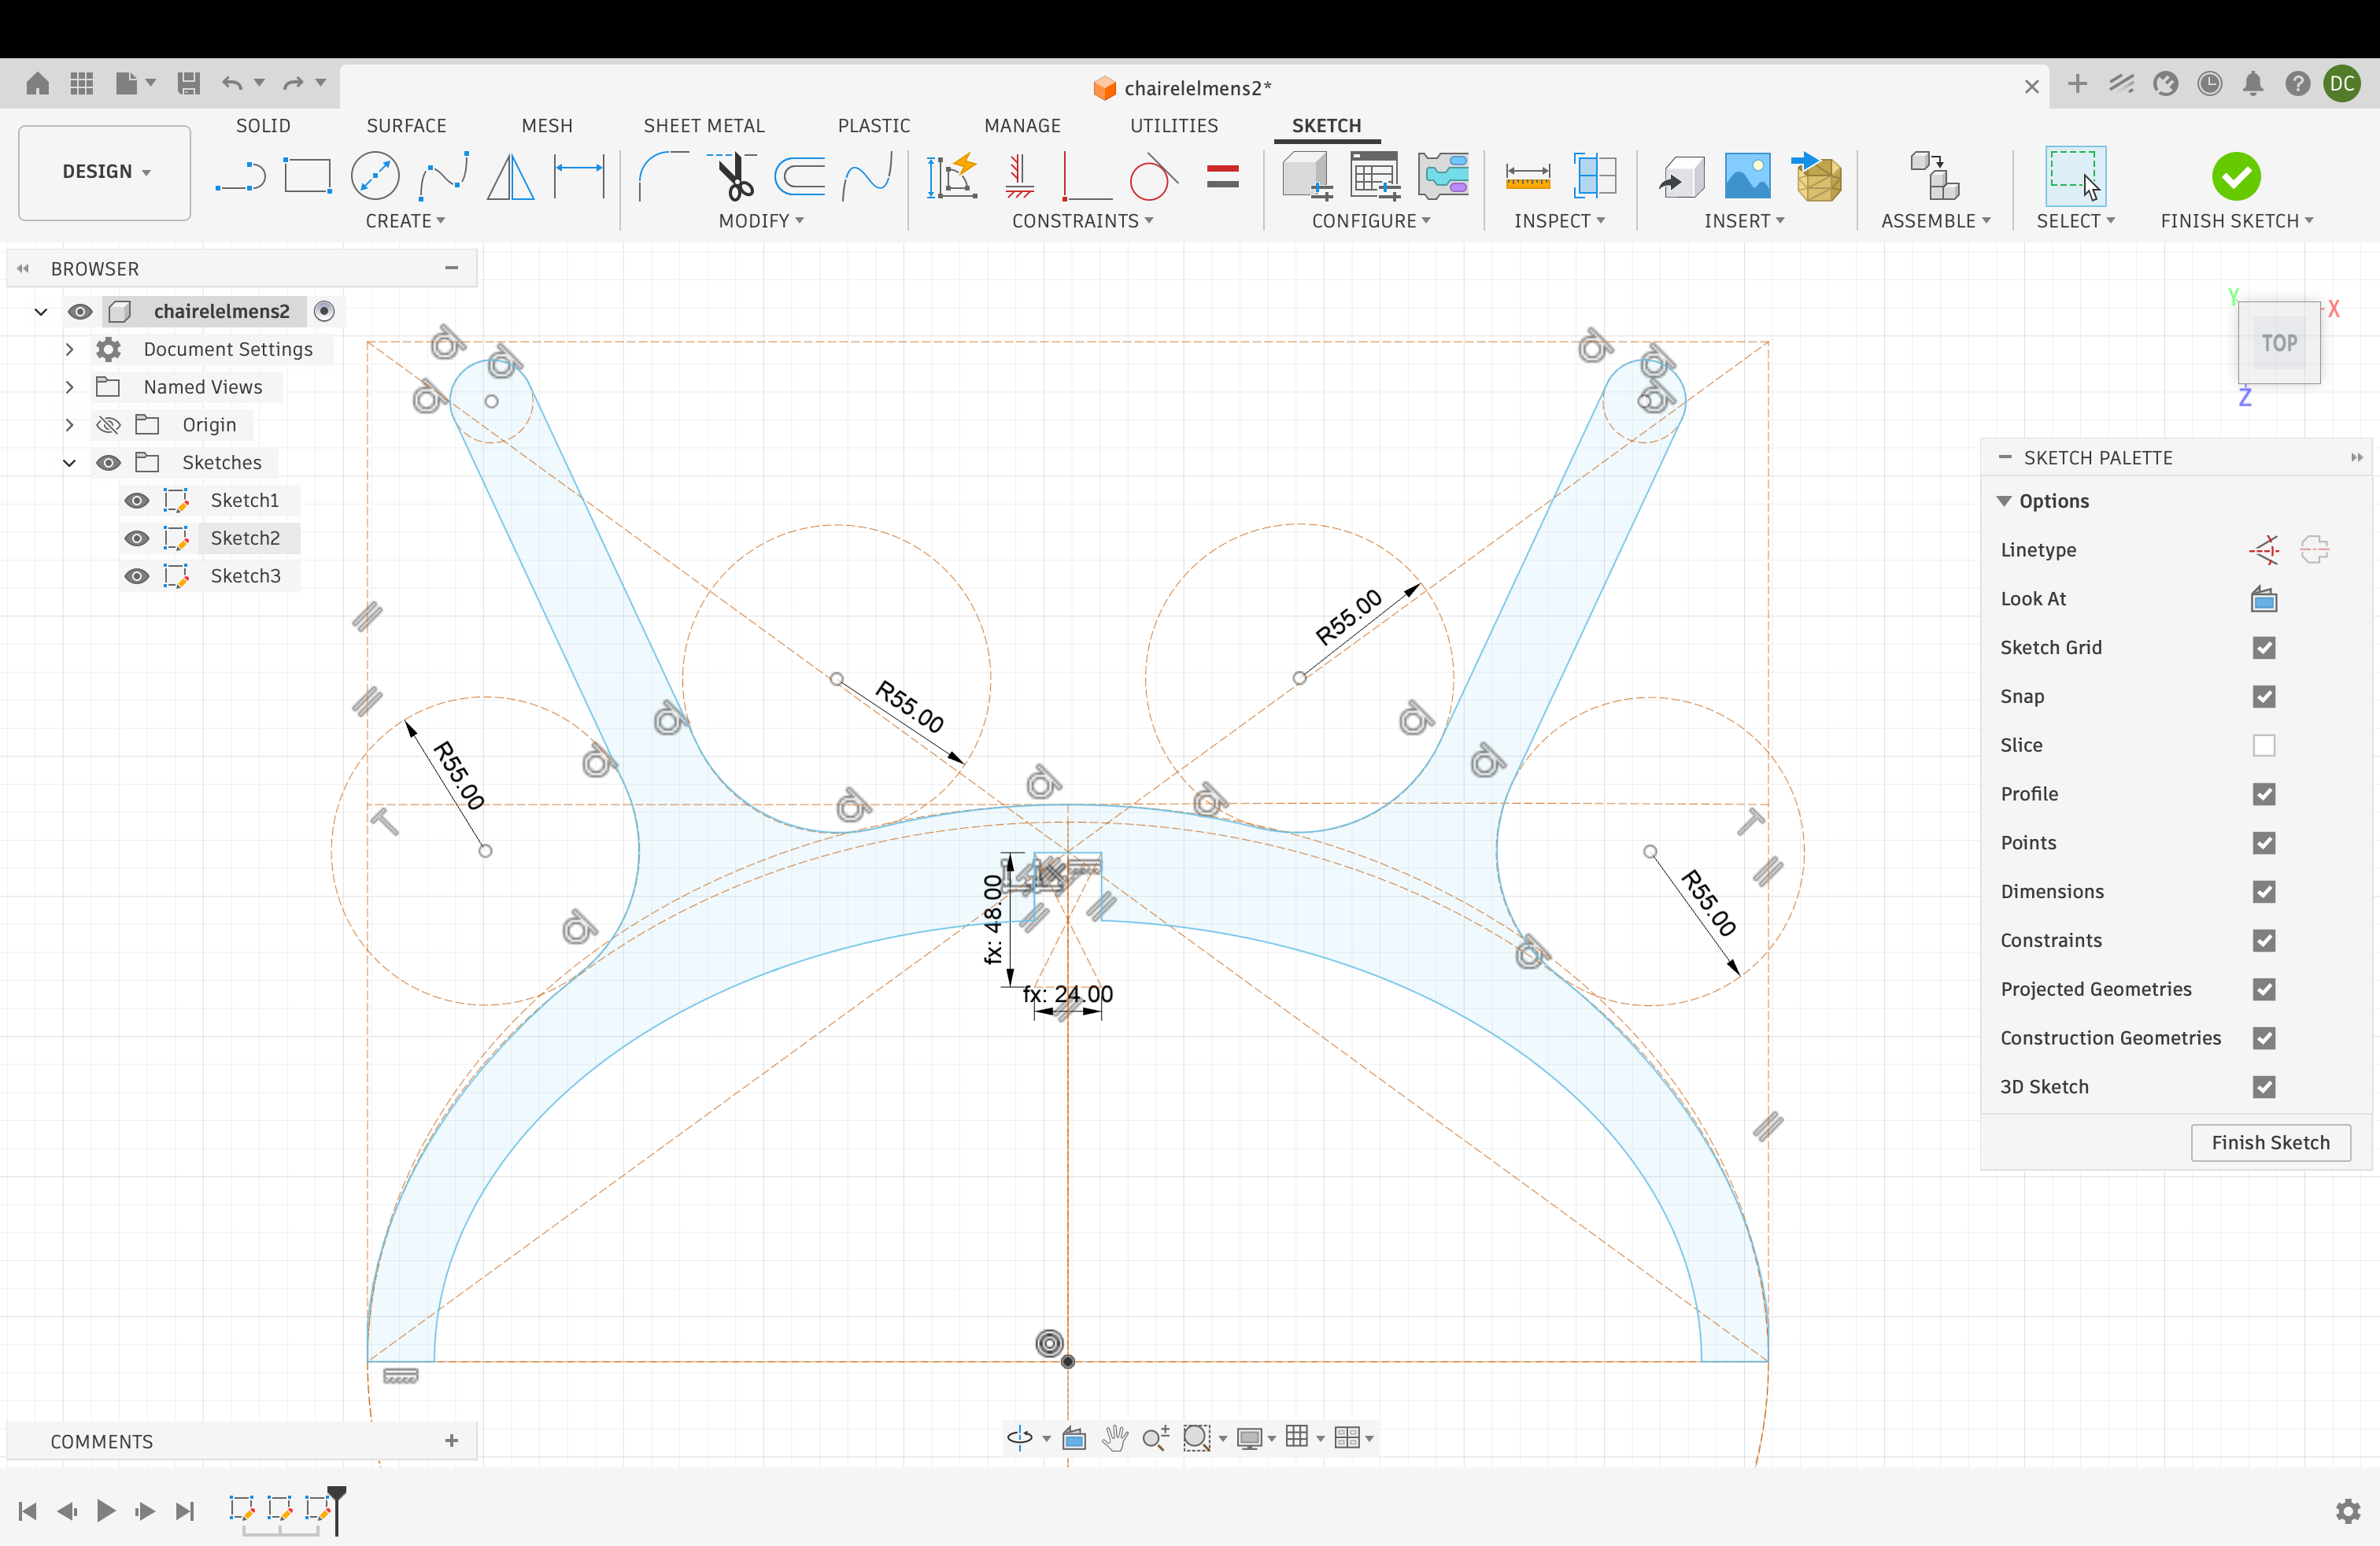Toggle the Snap checkbox
The height and width of the screenshot is (1546, 2380).
[2264, 696]
